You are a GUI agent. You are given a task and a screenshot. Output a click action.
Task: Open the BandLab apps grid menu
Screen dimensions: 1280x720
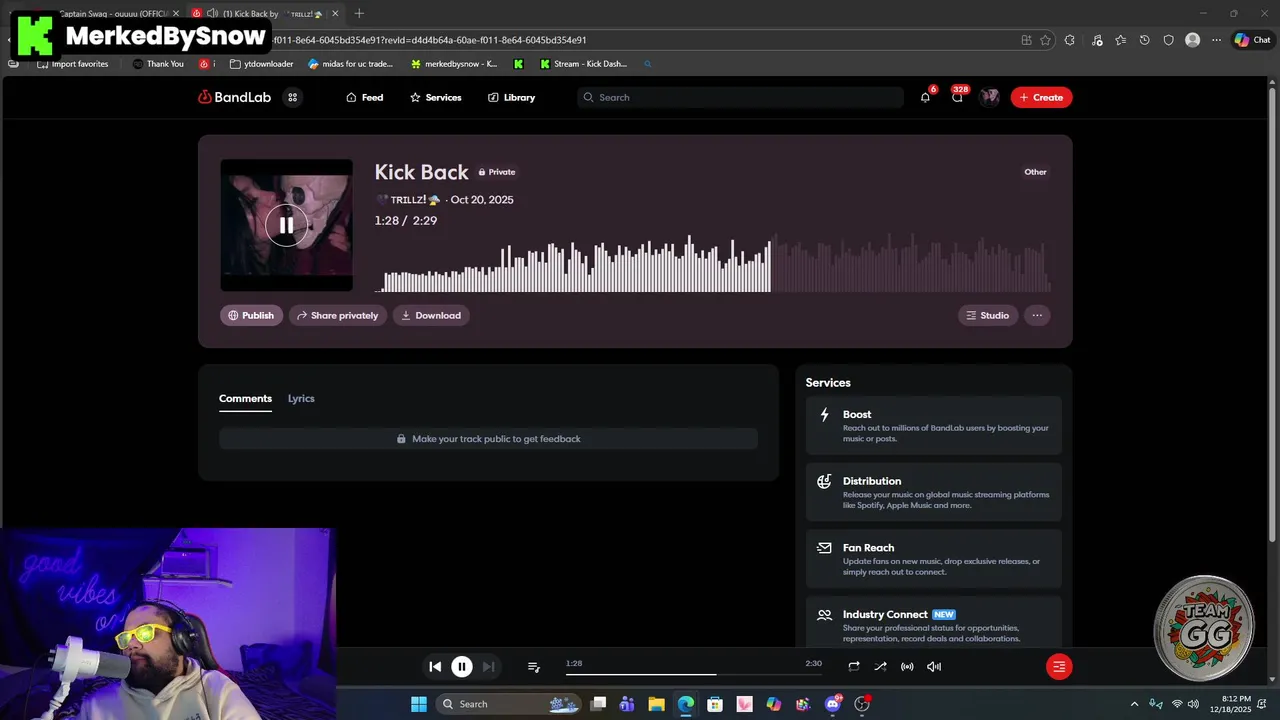point(292,97)
